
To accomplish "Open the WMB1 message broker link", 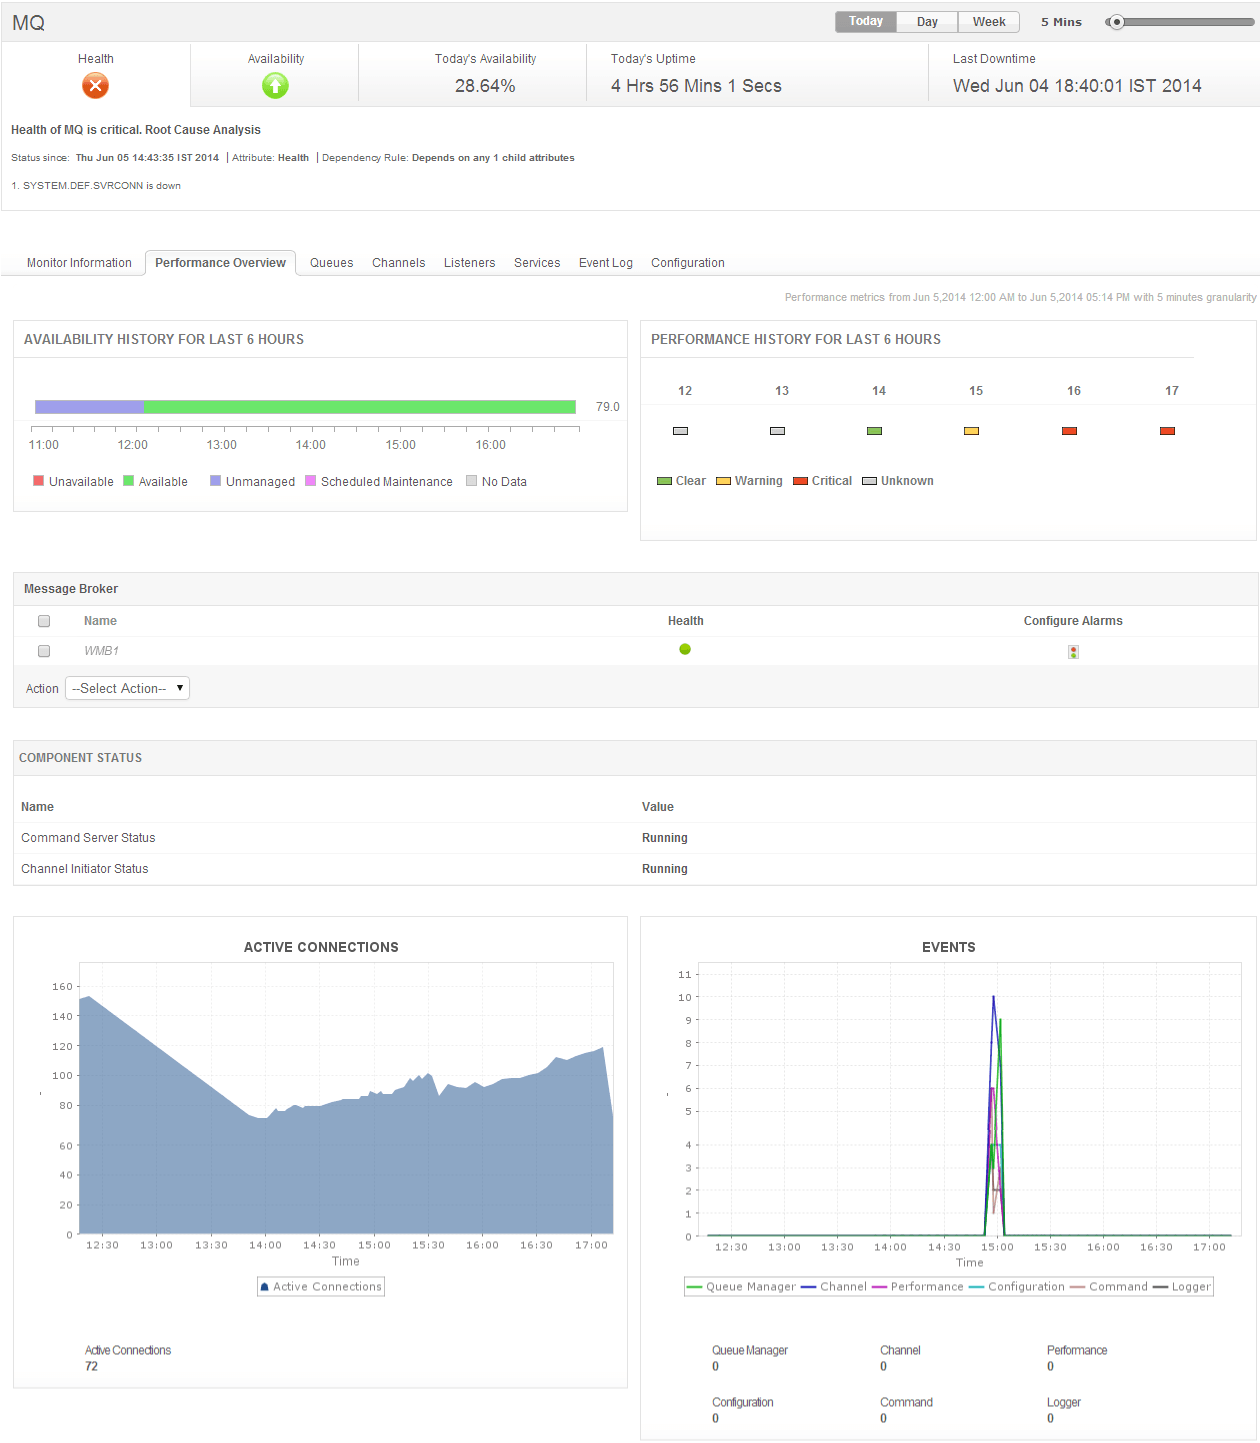I will click(101, 651).
